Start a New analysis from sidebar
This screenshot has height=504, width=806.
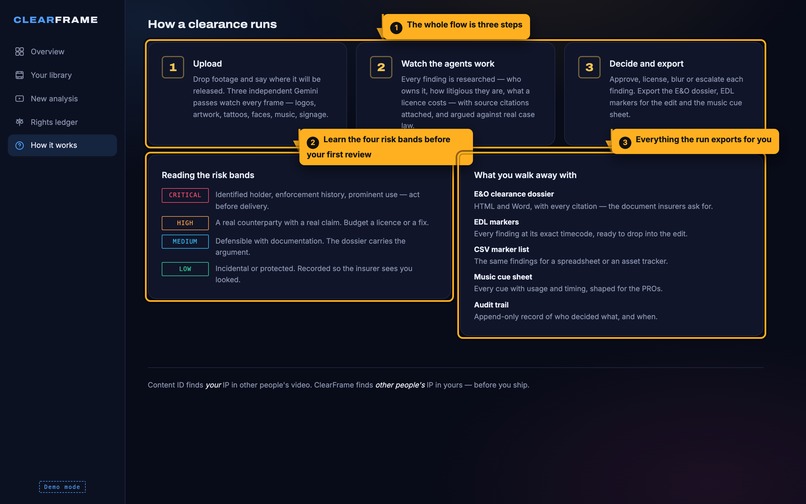62,99
